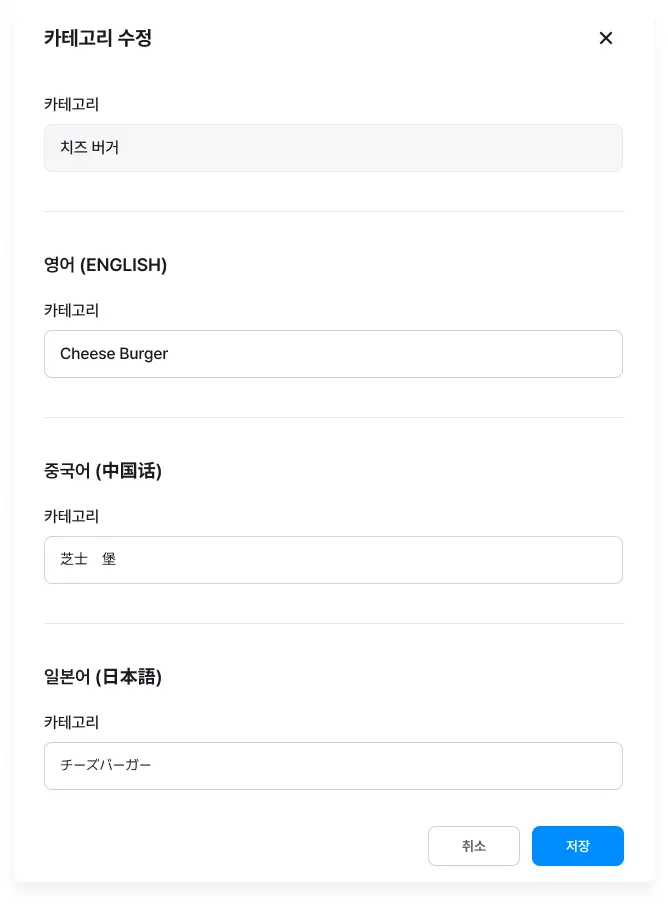Close the 카테고리 수정 dialog with X

(605, 38)
